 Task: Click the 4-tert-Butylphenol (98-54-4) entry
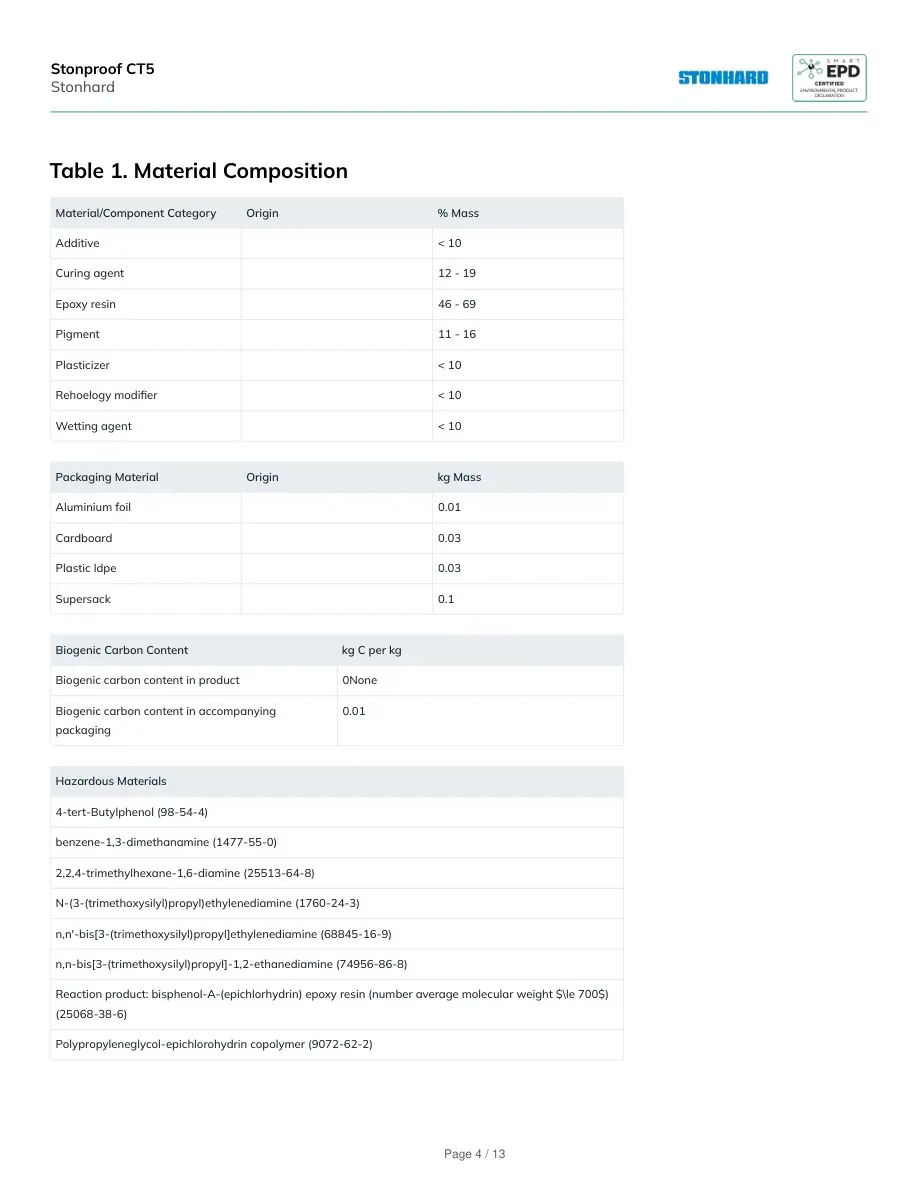[132, 812]
